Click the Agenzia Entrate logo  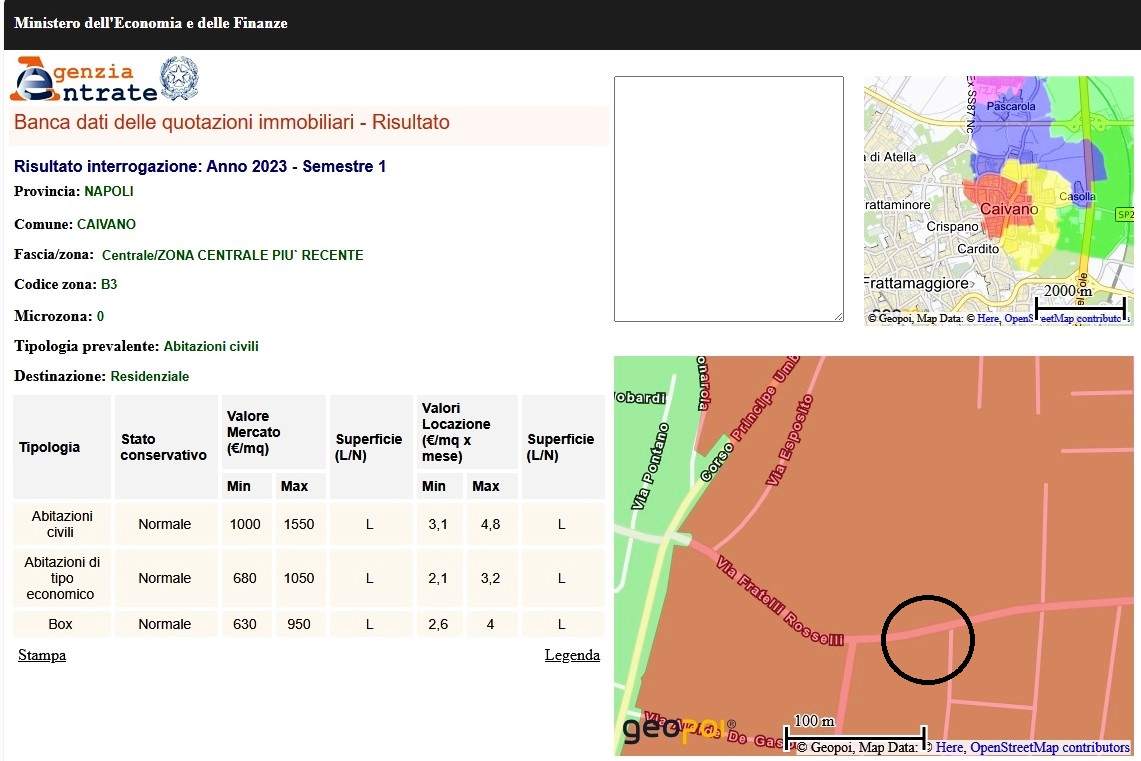tap(83, 80)
